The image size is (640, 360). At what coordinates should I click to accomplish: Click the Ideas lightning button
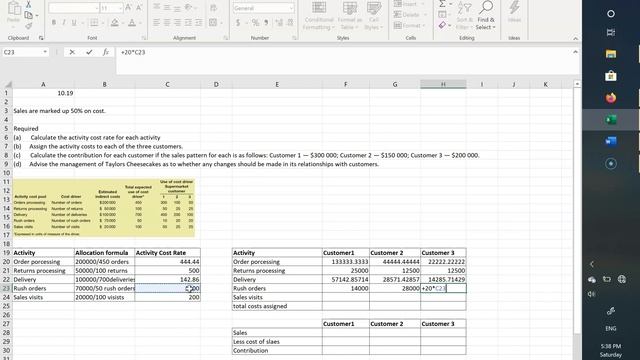tap(514, 12)
